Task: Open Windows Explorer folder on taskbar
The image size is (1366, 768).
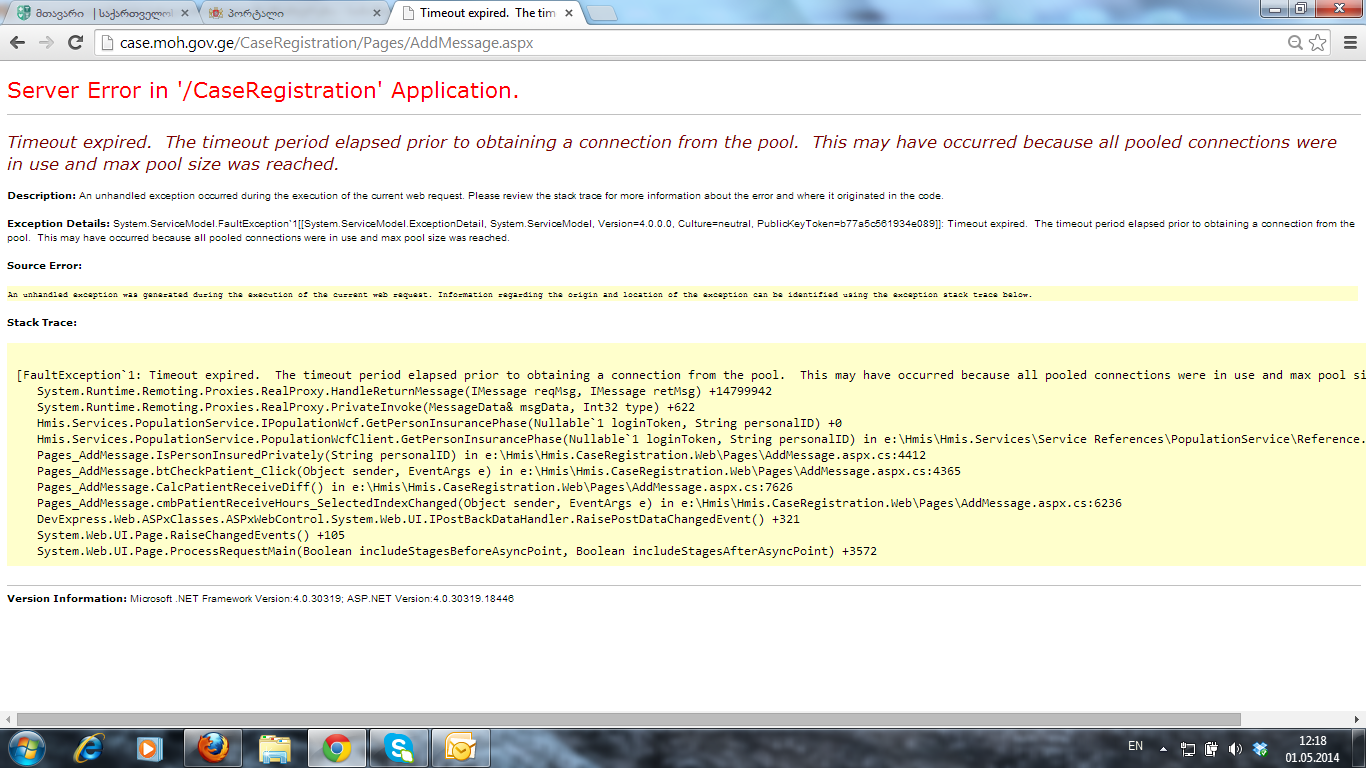Action: coord(274,748)
